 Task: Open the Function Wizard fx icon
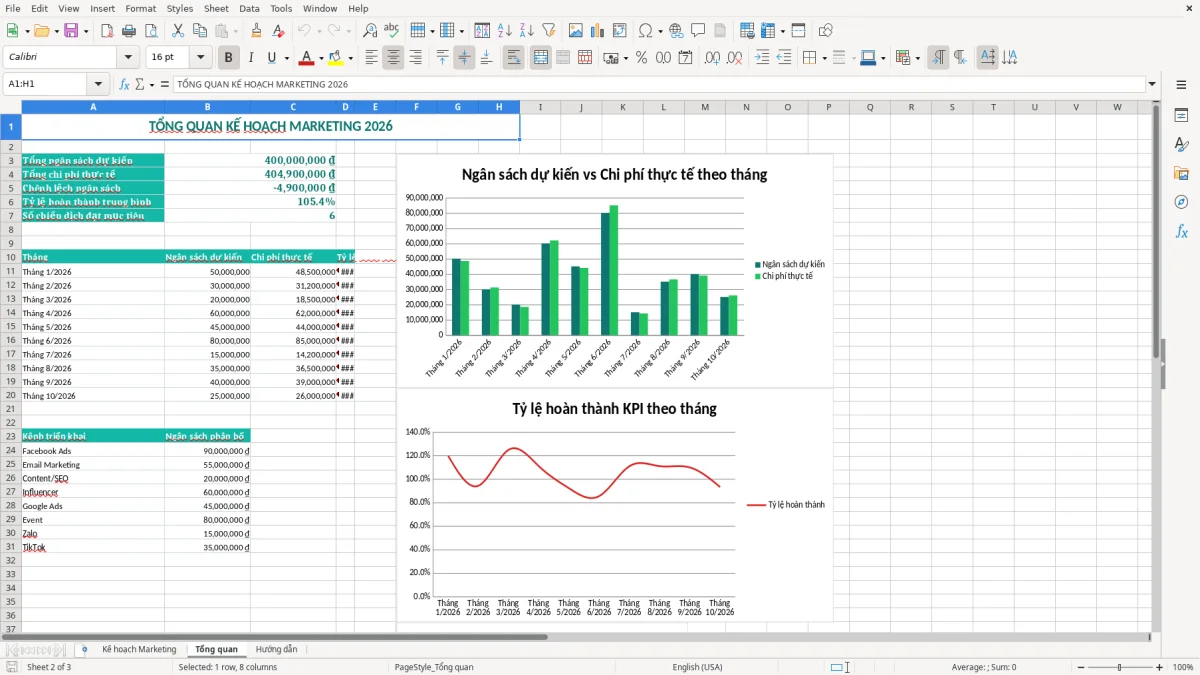(124, 85)
